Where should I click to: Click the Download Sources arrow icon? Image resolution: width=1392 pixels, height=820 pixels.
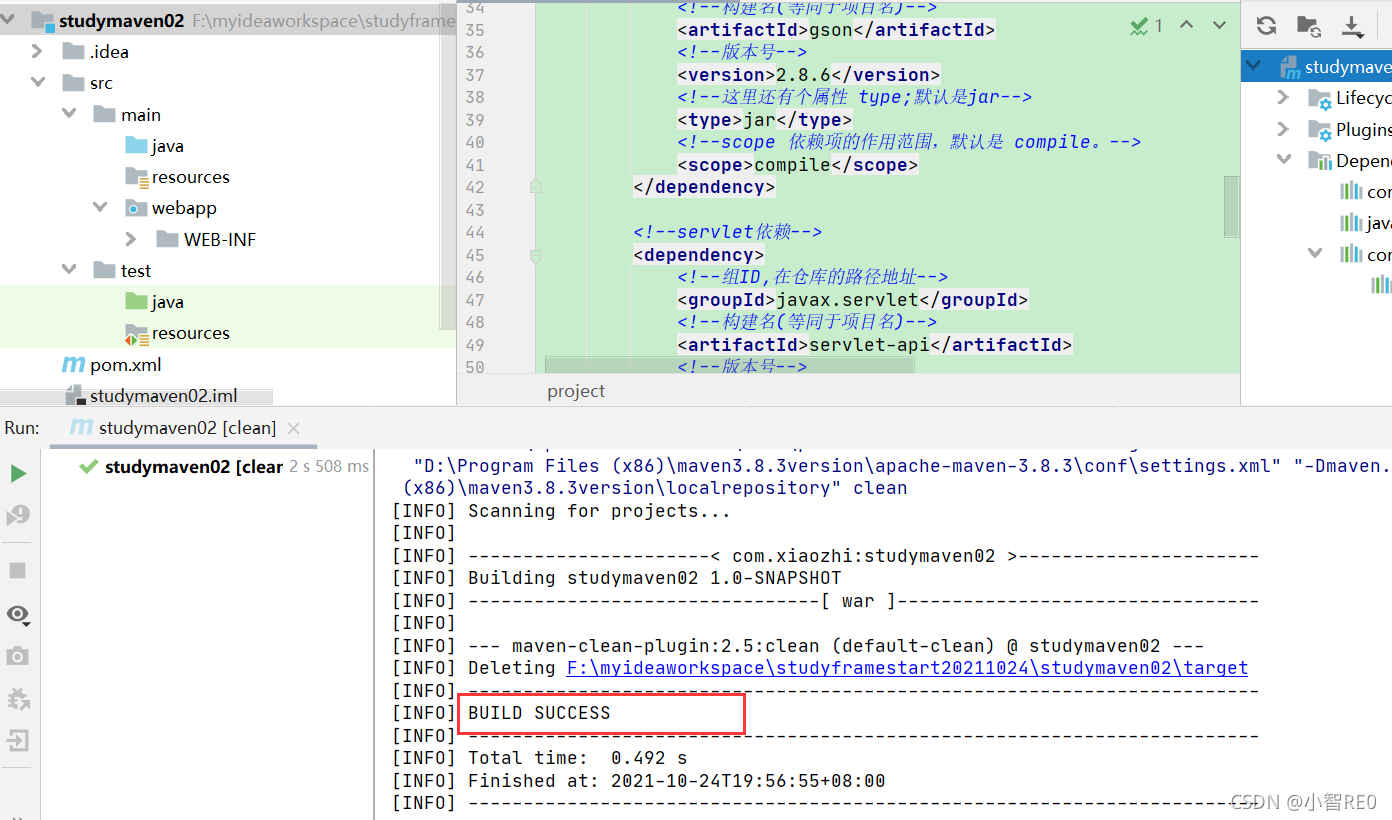[x=1352, y=26]
